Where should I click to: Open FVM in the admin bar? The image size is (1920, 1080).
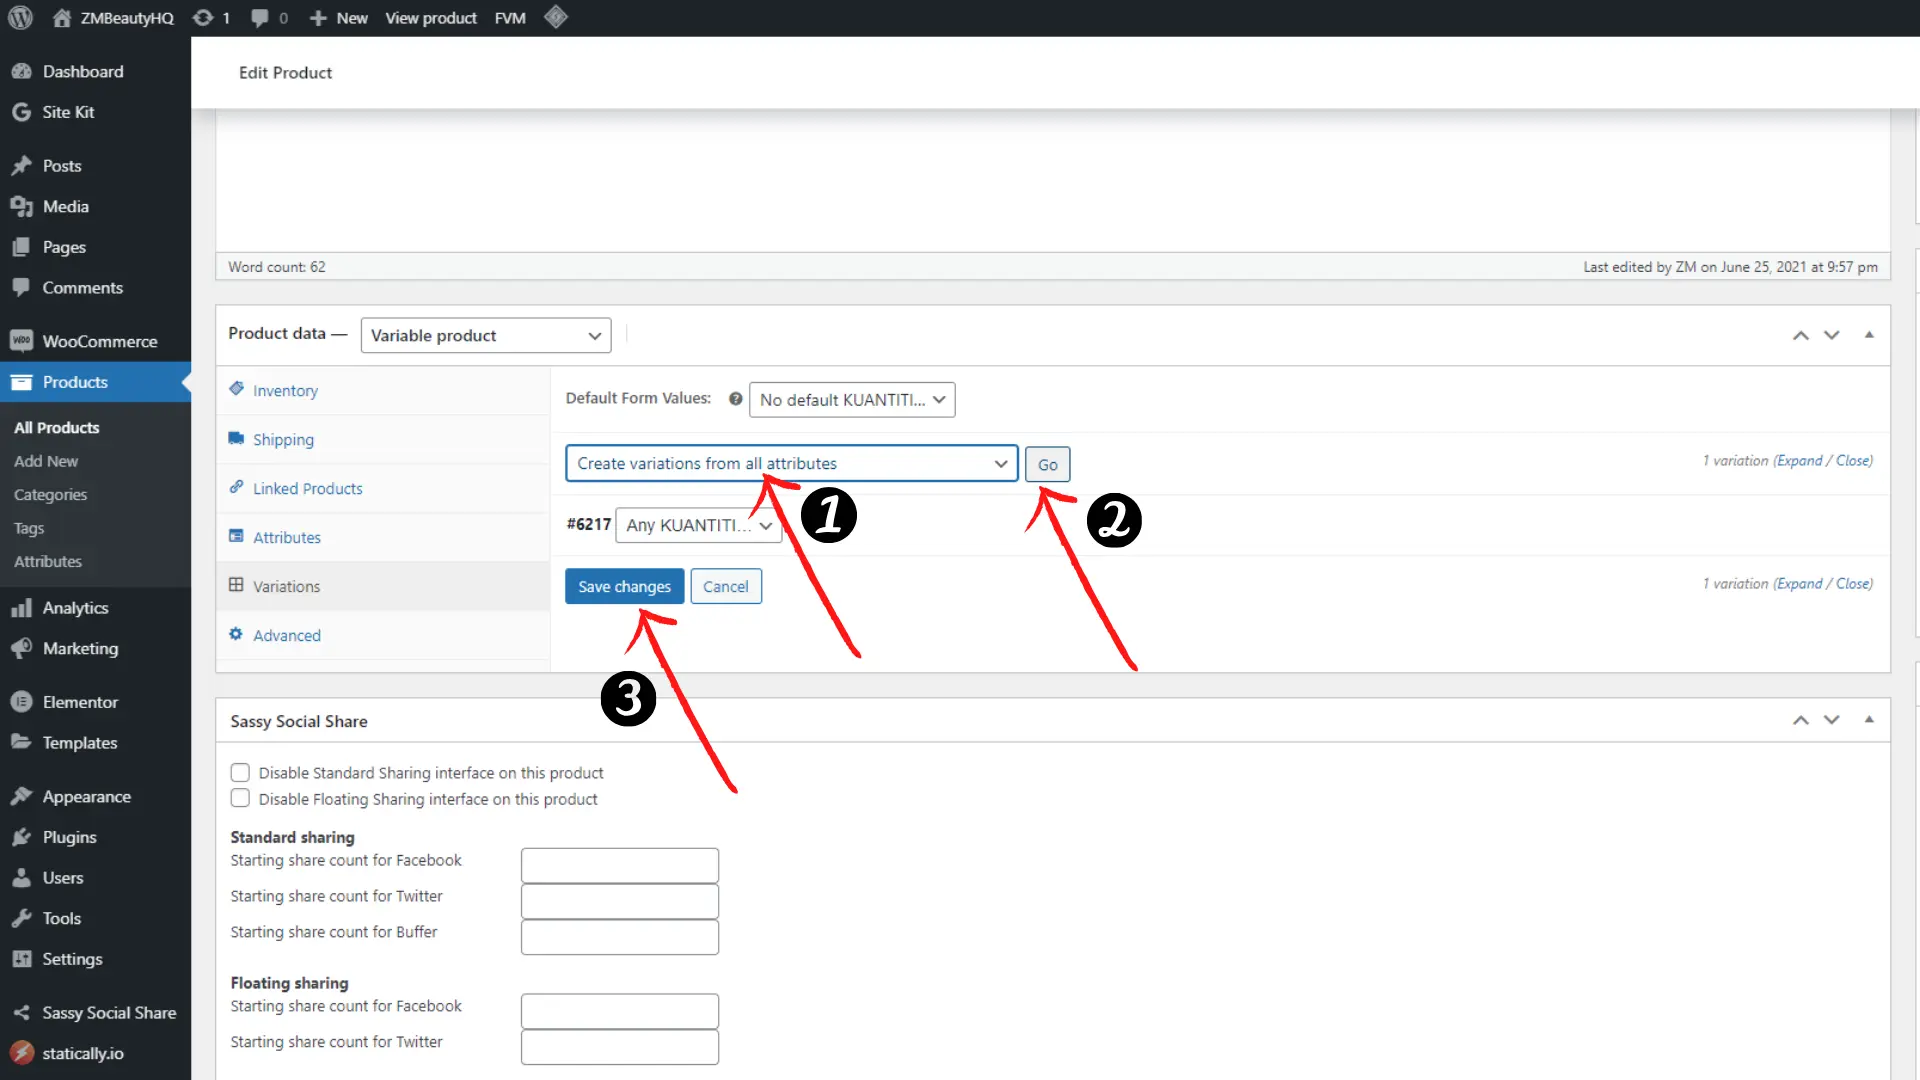tap(510, 18)
